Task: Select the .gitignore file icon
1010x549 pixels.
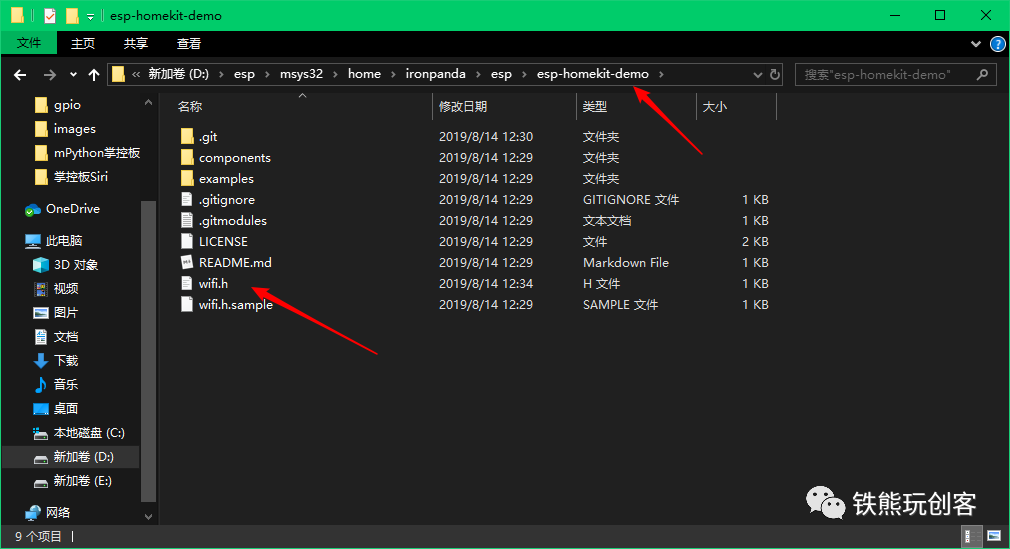Action: tap(187, 199)
